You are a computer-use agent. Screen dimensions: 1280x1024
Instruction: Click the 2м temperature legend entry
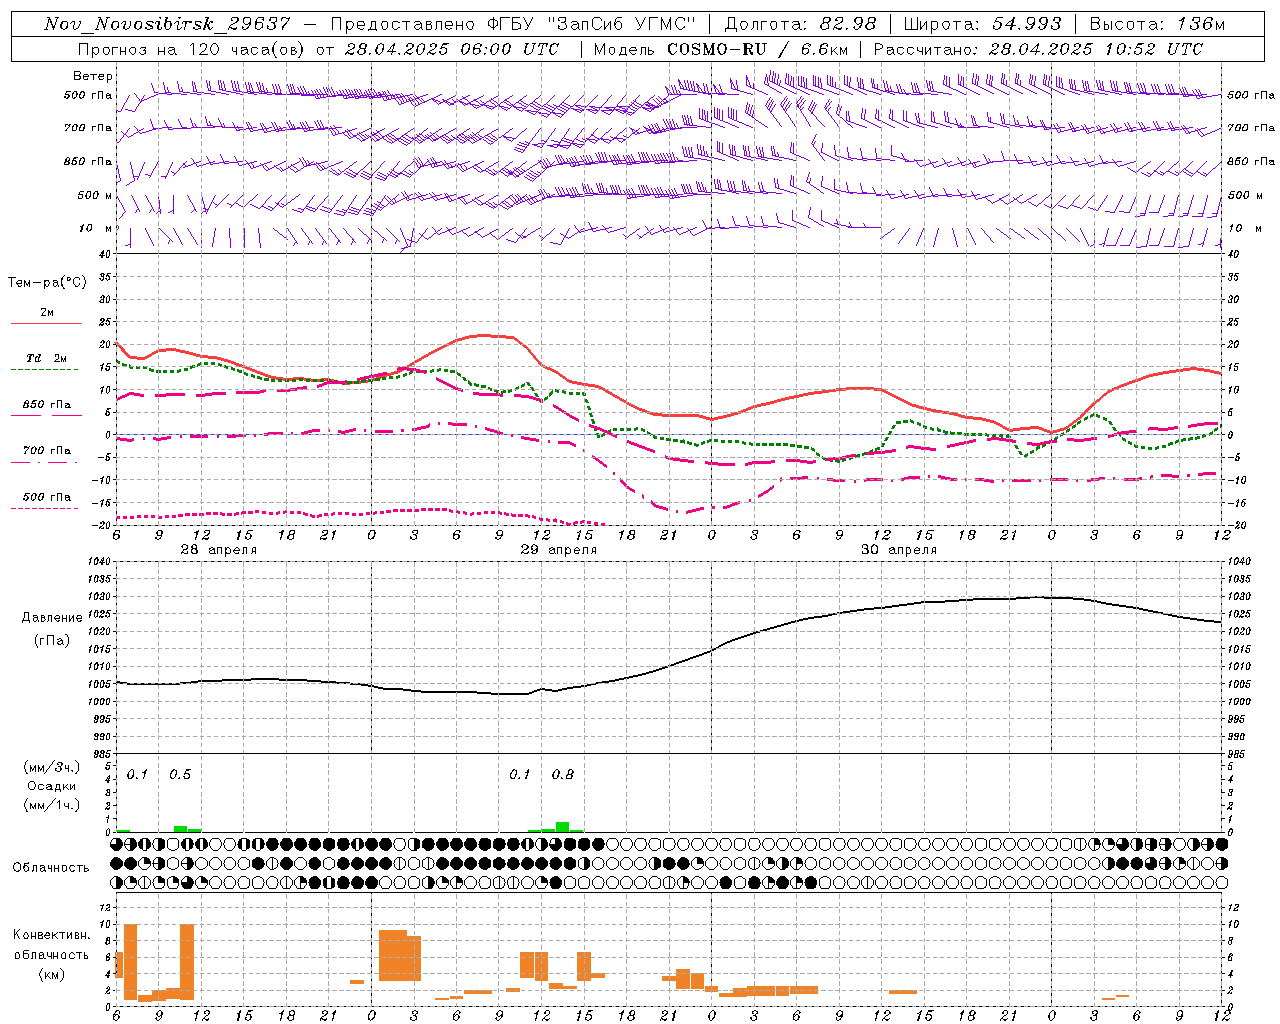[47, 313]
